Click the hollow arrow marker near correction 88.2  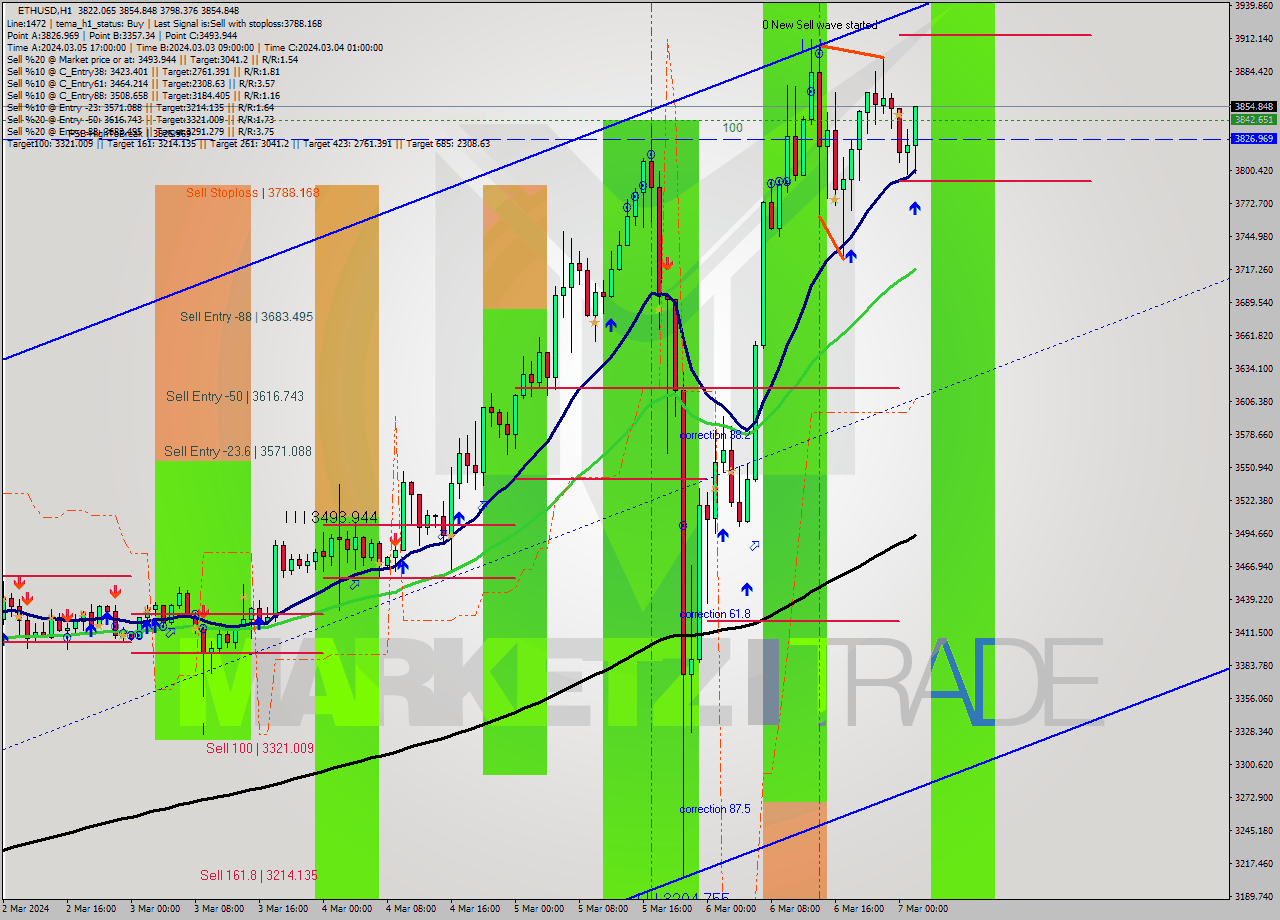tap(754, 546)
